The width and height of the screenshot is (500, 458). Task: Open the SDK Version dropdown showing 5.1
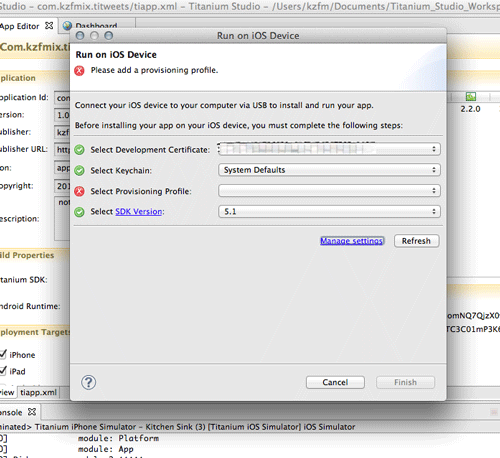[329, 211]
